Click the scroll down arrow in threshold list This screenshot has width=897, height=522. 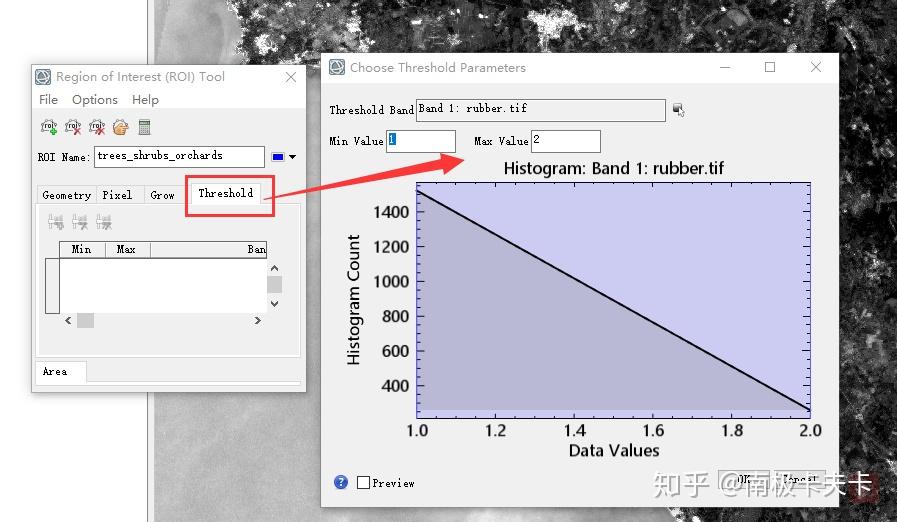click(275, 304)
